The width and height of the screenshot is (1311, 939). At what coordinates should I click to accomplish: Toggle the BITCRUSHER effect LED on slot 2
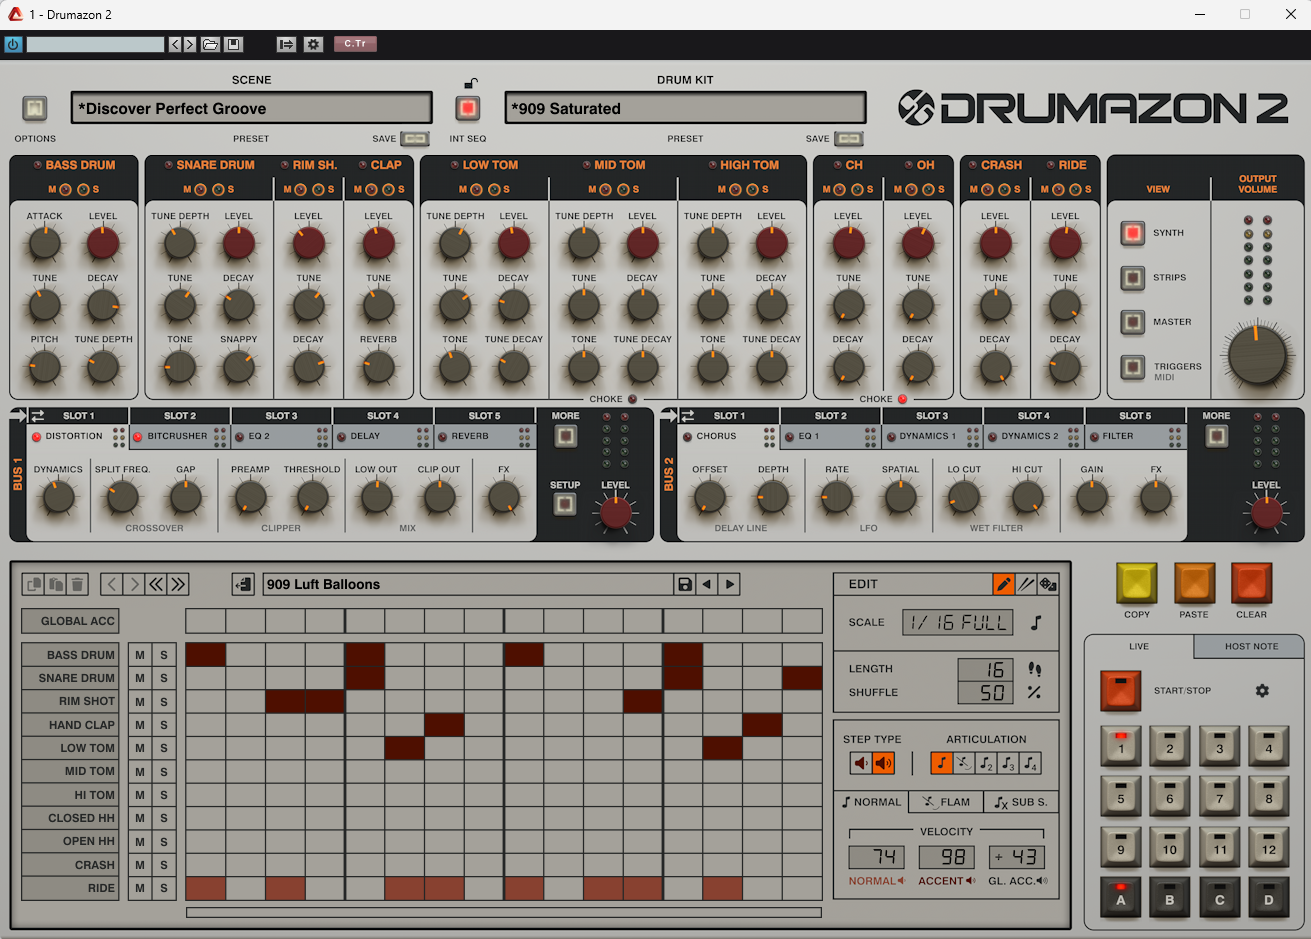click(138, 437)
